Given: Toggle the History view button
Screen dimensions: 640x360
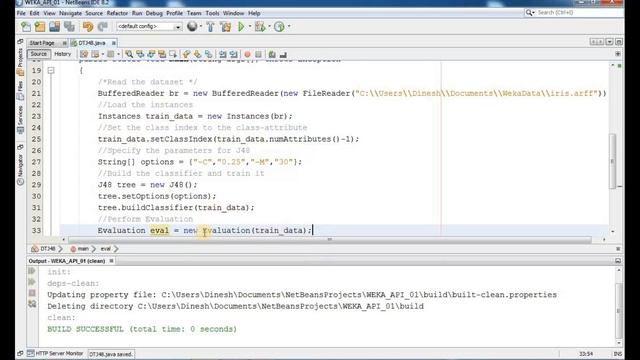Looking at the screenshot, I should pyautogui.click(x=62, y=54).
